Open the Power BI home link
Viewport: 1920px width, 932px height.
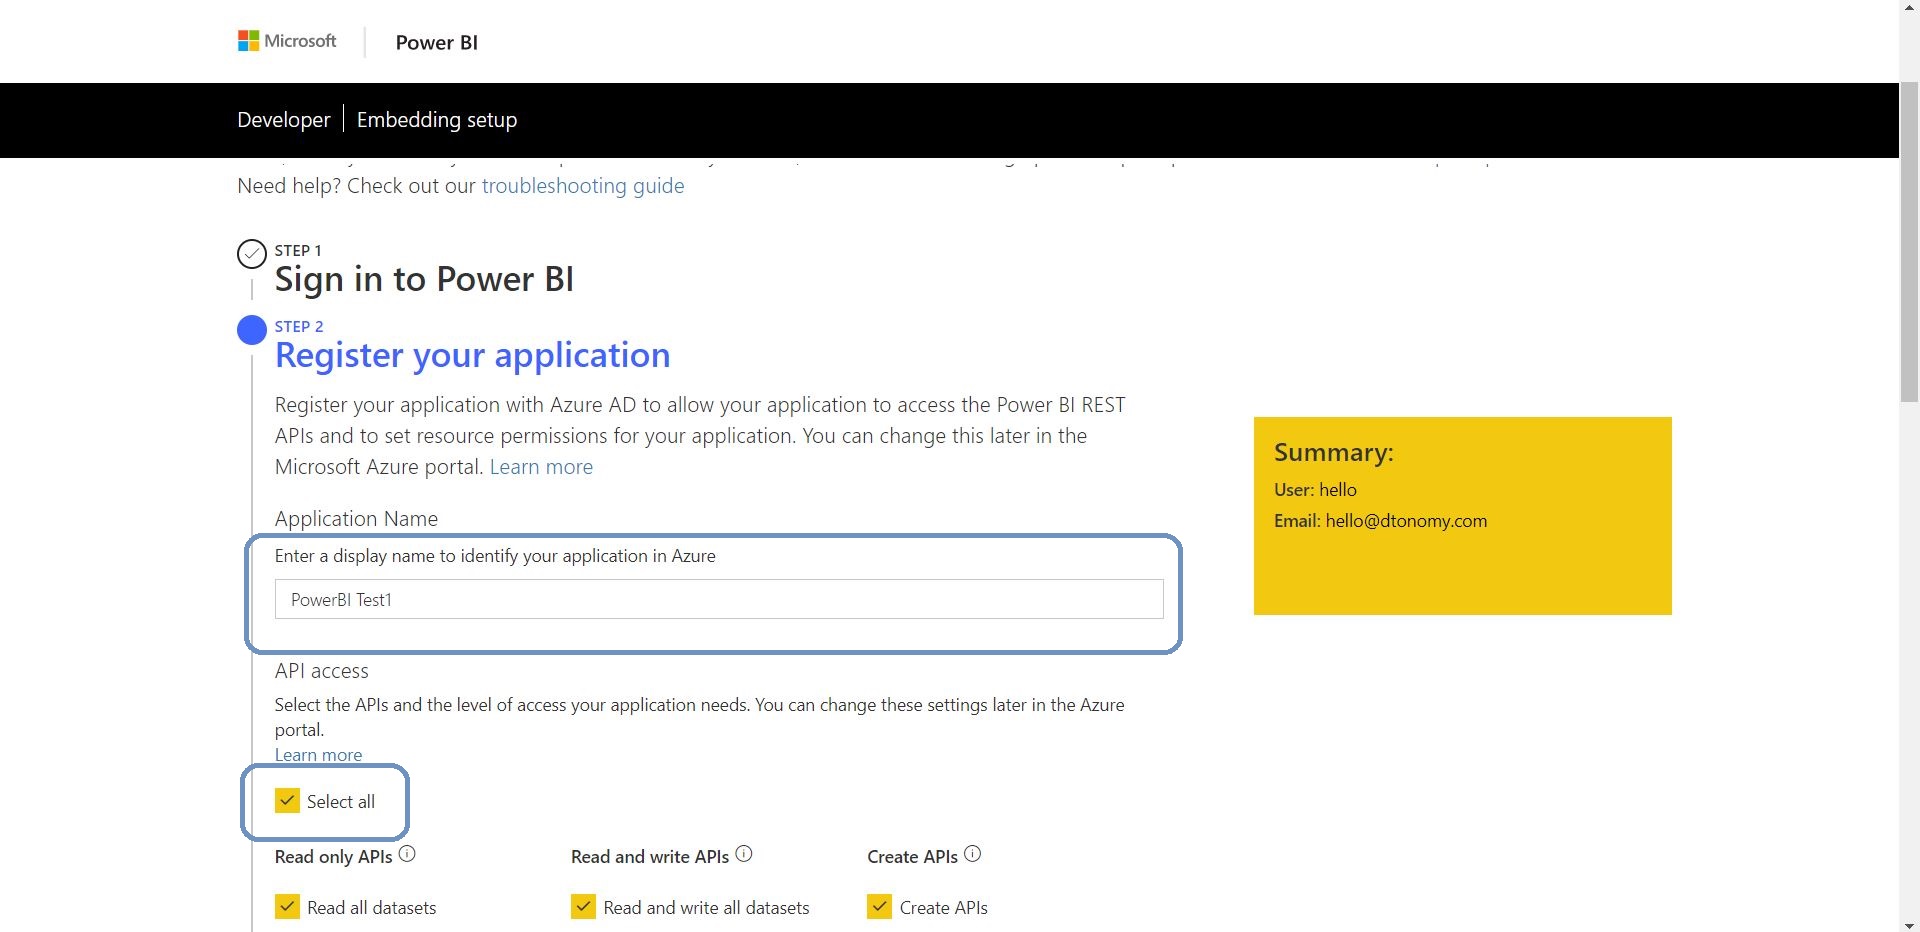(x=436, y=42)
